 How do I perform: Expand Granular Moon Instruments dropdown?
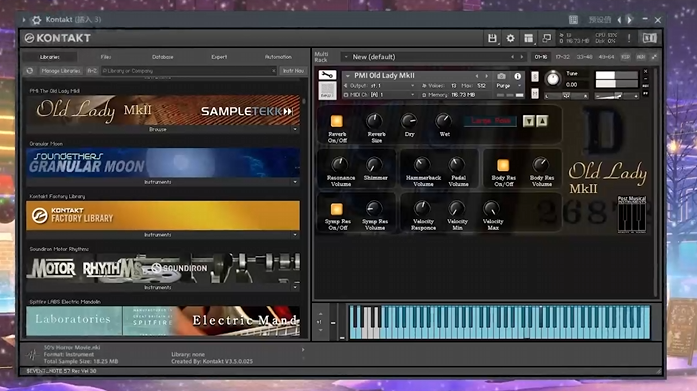click(x=295, y=182)
